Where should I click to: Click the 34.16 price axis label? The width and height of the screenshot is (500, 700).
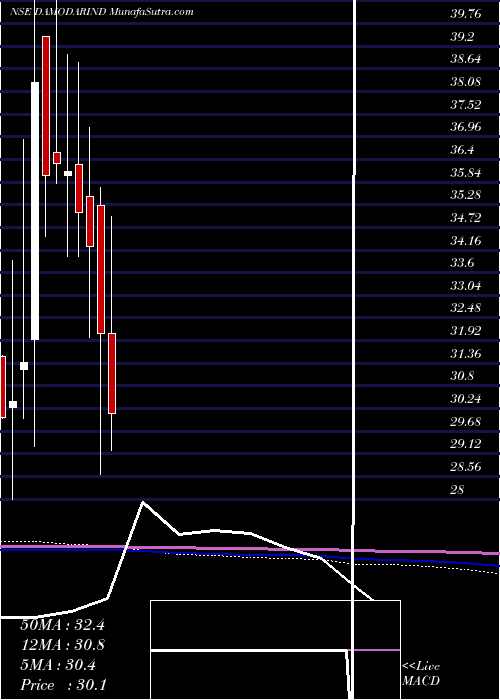pos(466,241)
